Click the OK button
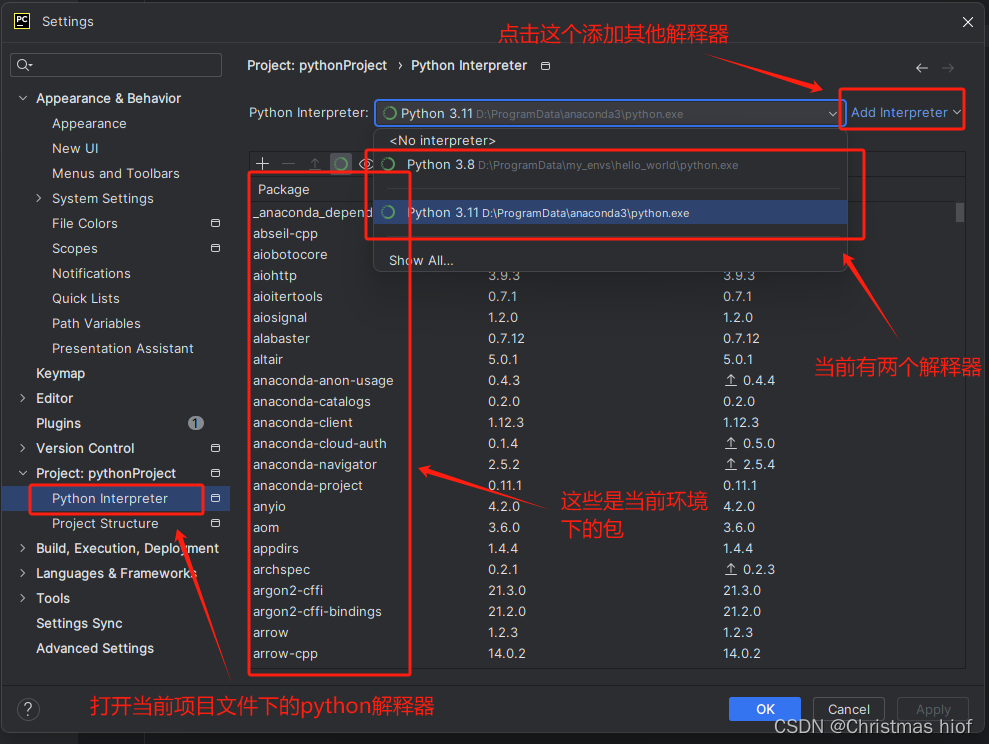 (x=764, y=709)
